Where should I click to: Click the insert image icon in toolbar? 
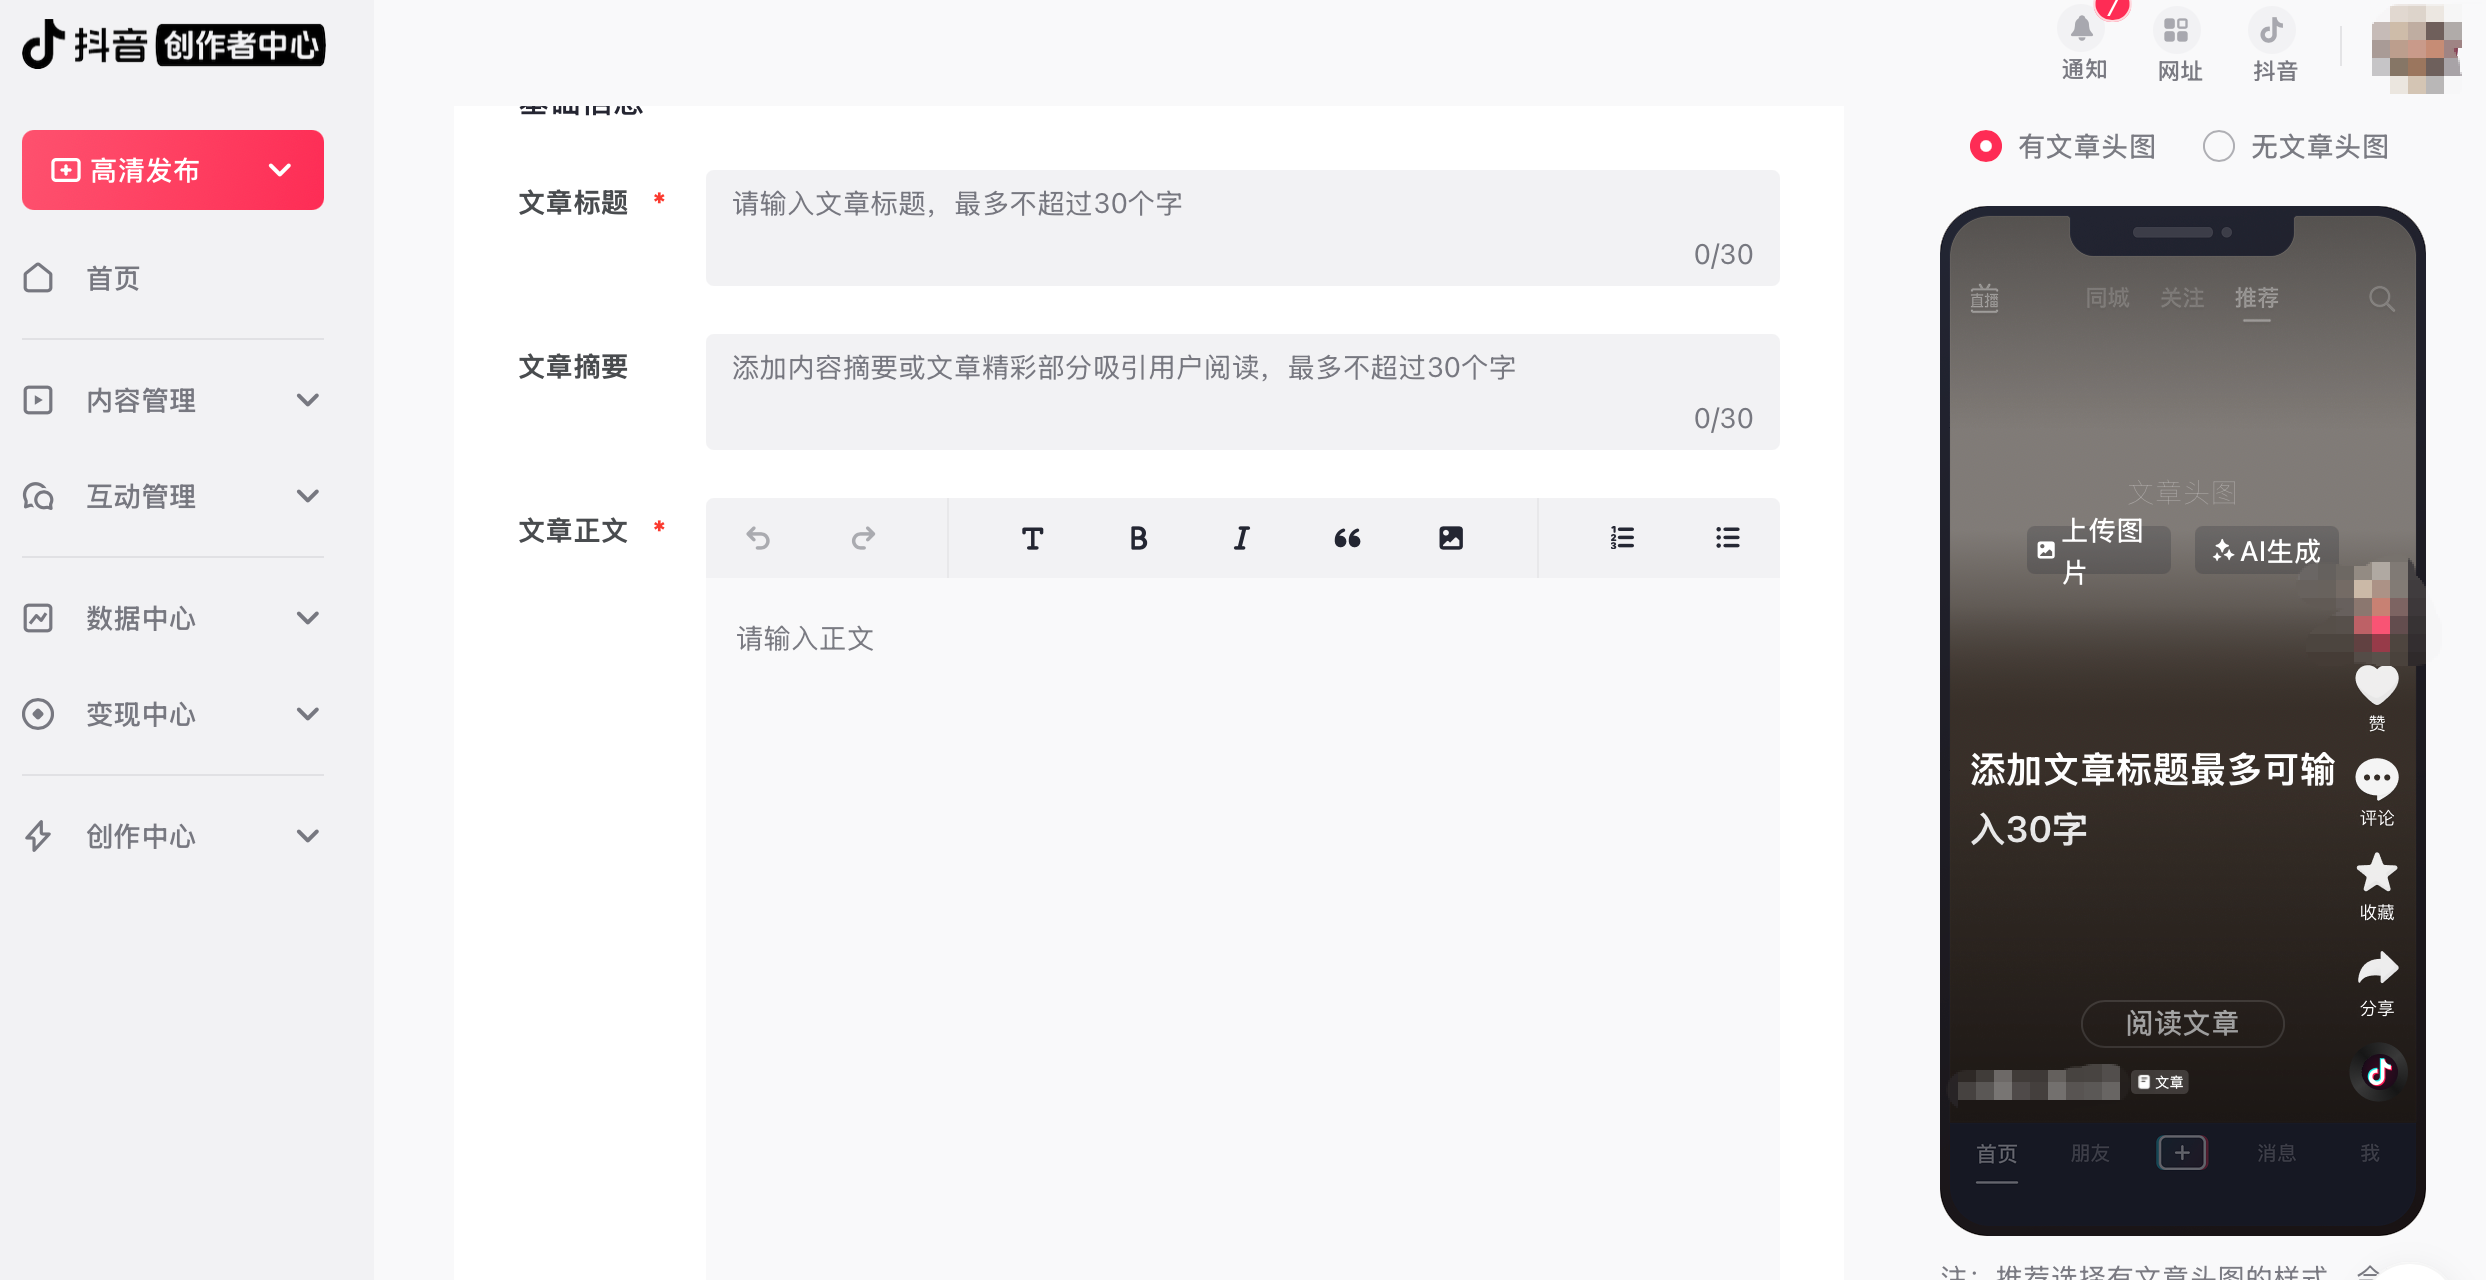click(x=1451, y=537)
